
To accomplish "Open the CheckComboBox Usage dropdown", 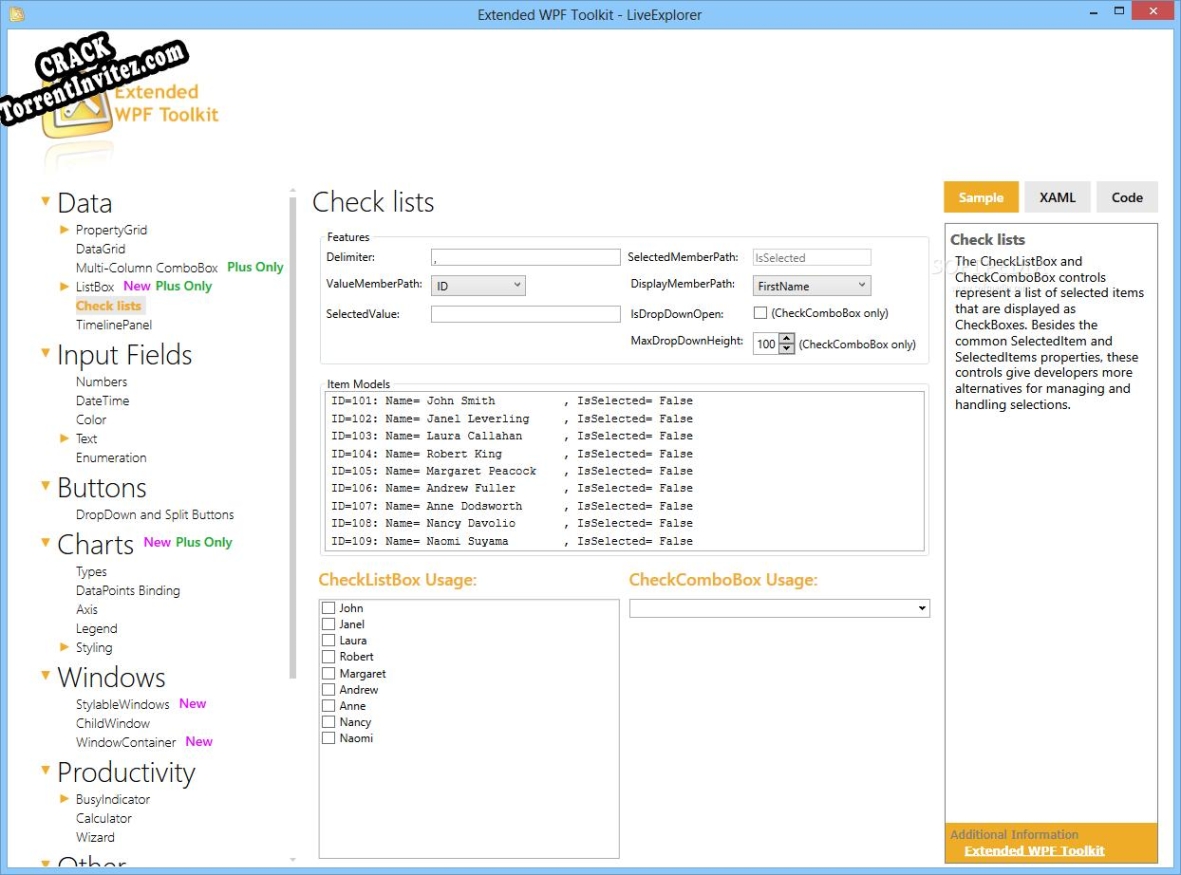I will (922, 607).
